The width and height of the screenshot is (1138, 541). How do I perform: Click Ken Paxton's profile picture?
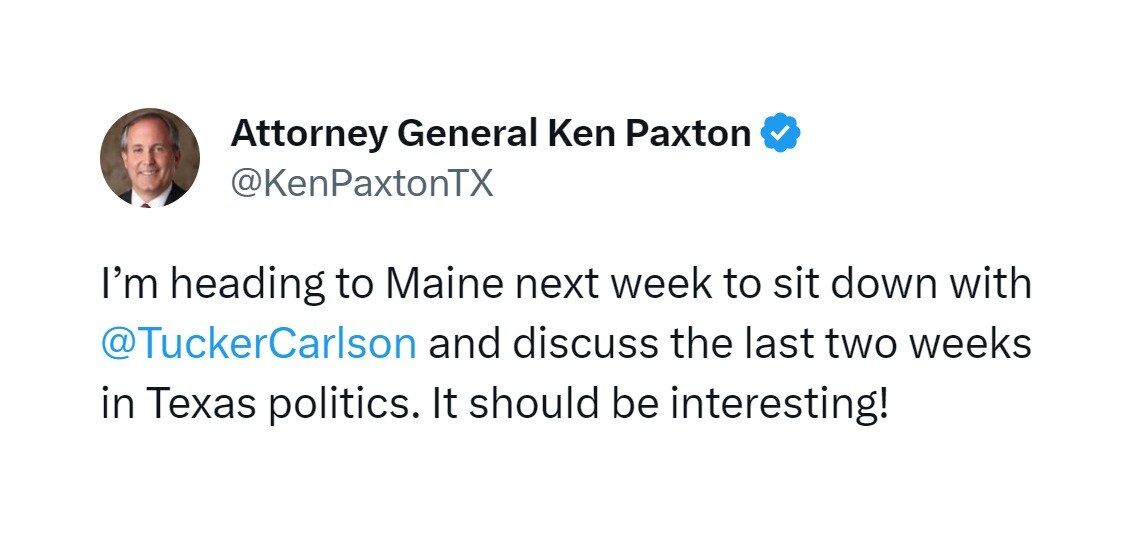click(150, 158)
